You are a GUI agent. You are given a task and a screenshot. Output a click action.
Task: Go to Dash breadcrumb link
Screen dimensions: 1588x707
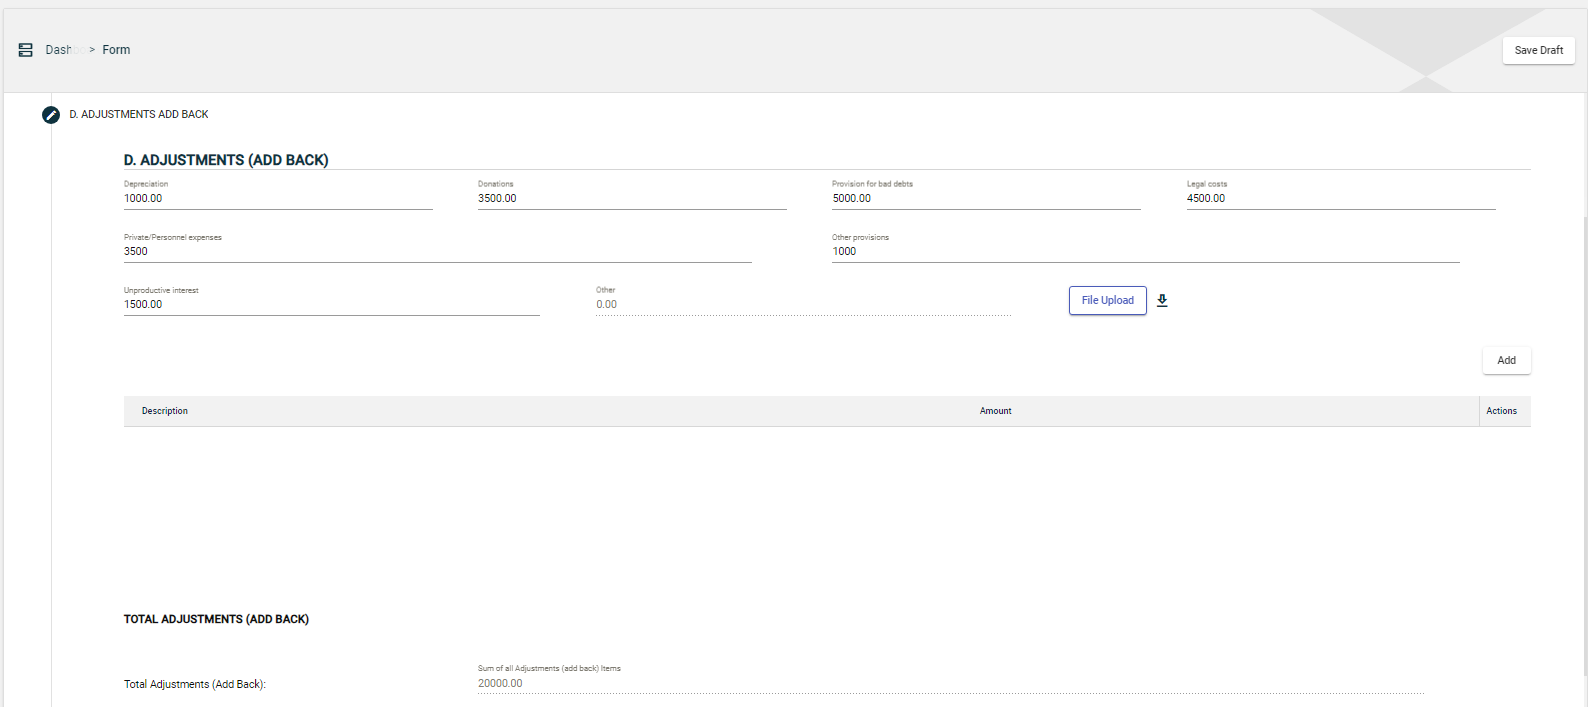point(58,50)
